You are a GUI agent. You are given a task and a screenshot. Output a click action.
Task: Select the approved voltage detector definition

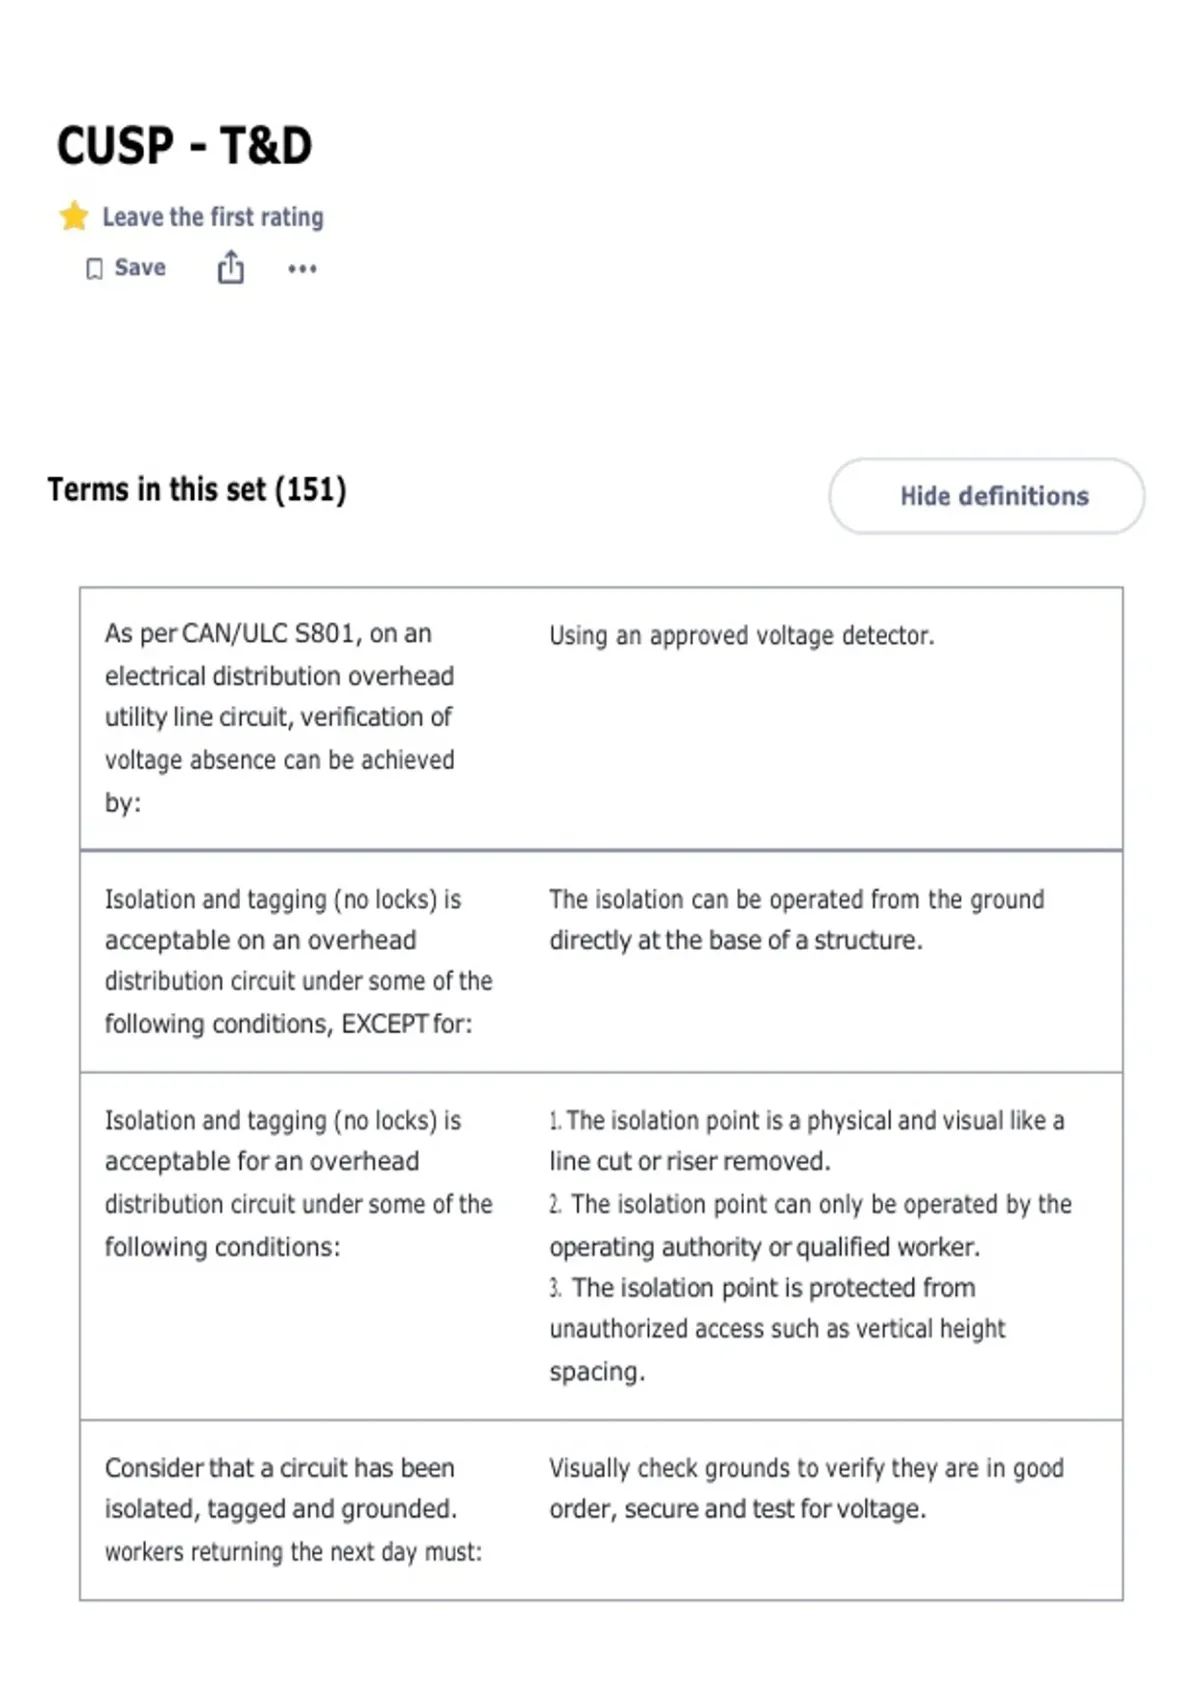click(742, 635)
